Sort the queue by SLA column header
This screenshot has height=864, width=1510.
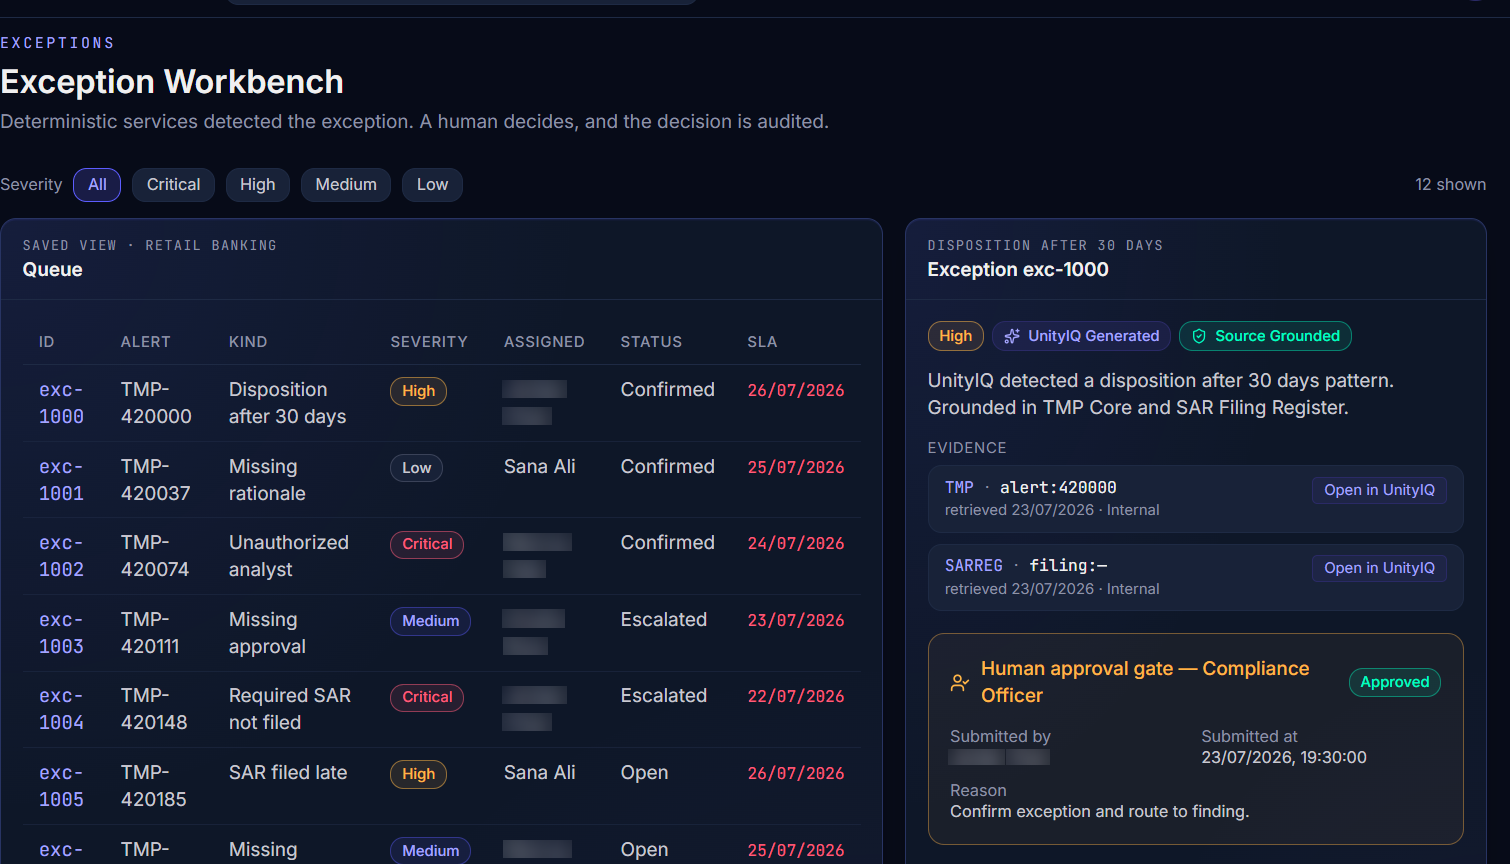(x=762, y=342)
